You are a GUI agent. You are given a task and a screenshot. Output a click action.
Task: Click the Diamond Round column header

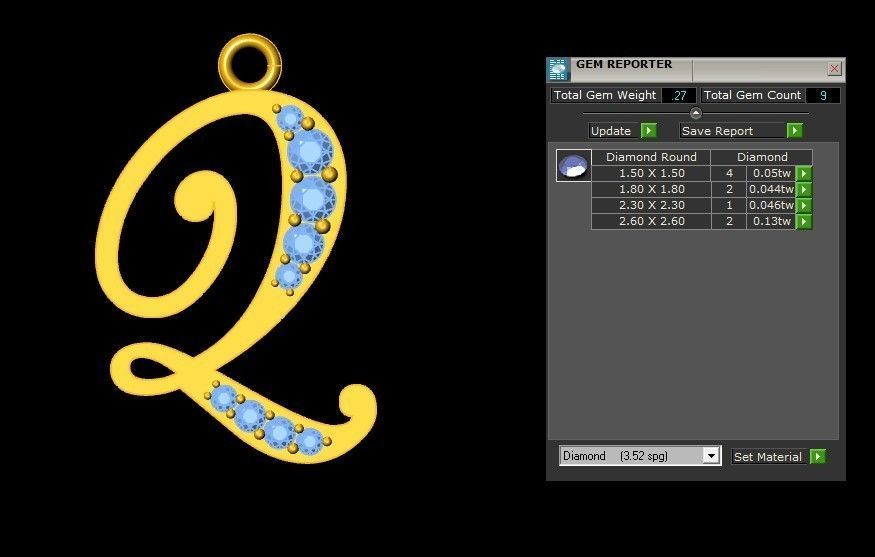(651, 157)
